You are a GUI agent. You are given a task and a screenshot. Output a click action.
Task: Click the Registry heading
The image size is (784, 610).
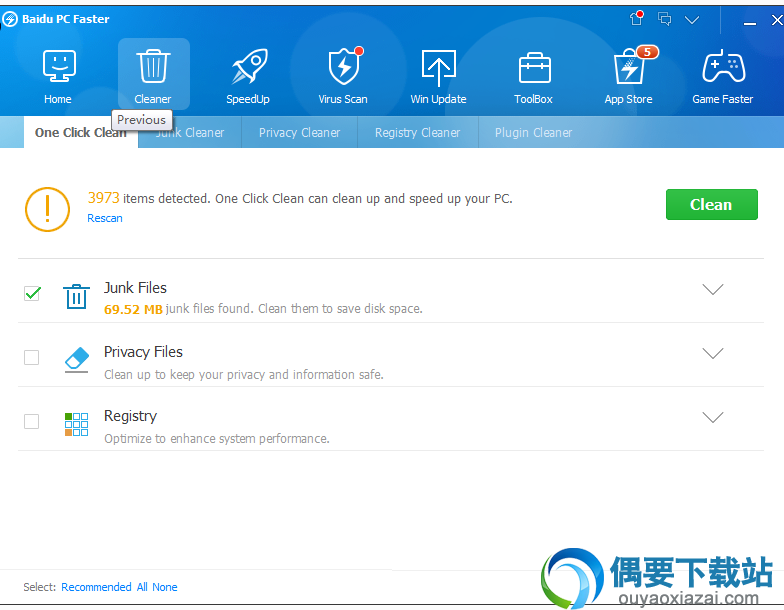[130, 416]
